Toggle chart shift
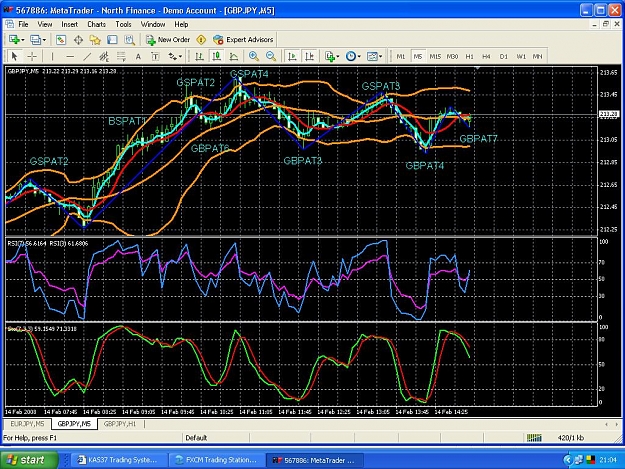The image size is (625, 469). click(309, 56)
